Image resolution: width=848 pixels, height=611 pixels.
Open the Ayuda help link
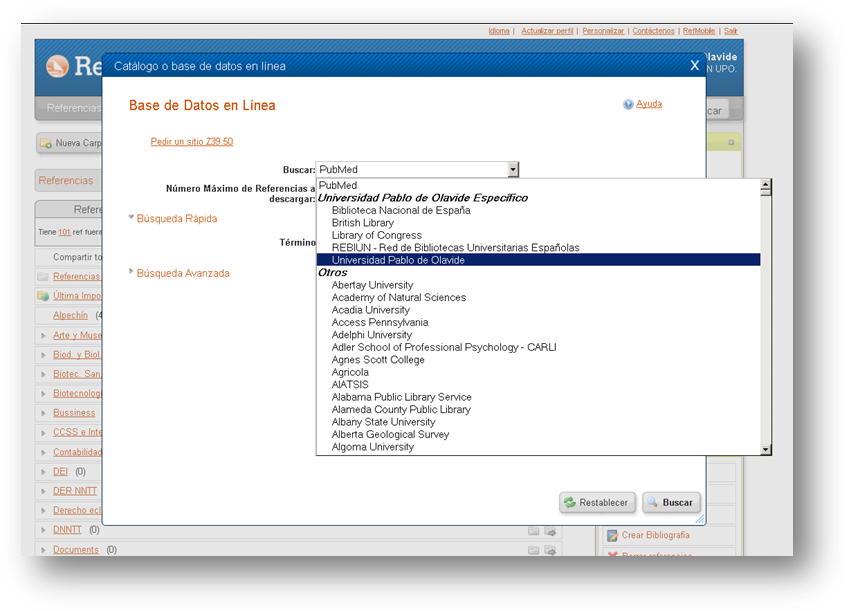(x=648, y=104)
